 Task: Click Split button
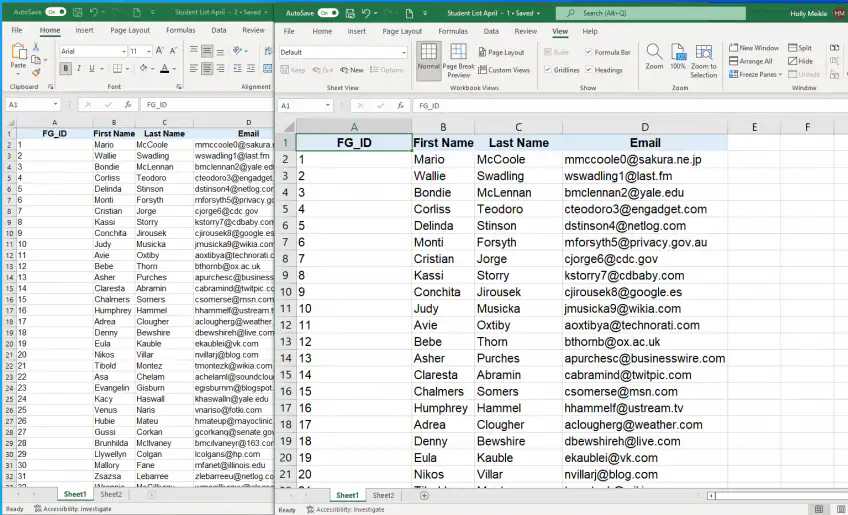pyautogui.click(x=800, y=48)
